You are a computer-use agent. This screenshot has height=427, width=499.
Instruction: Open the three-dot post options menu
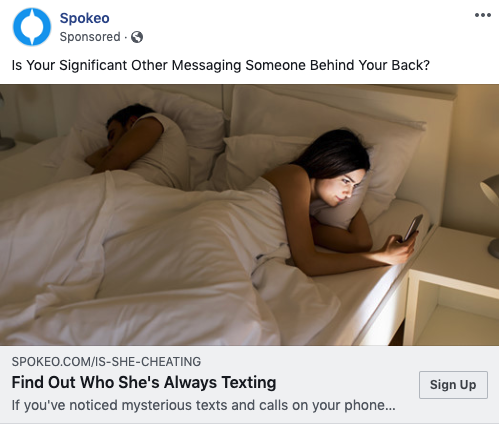coord(483,15)
